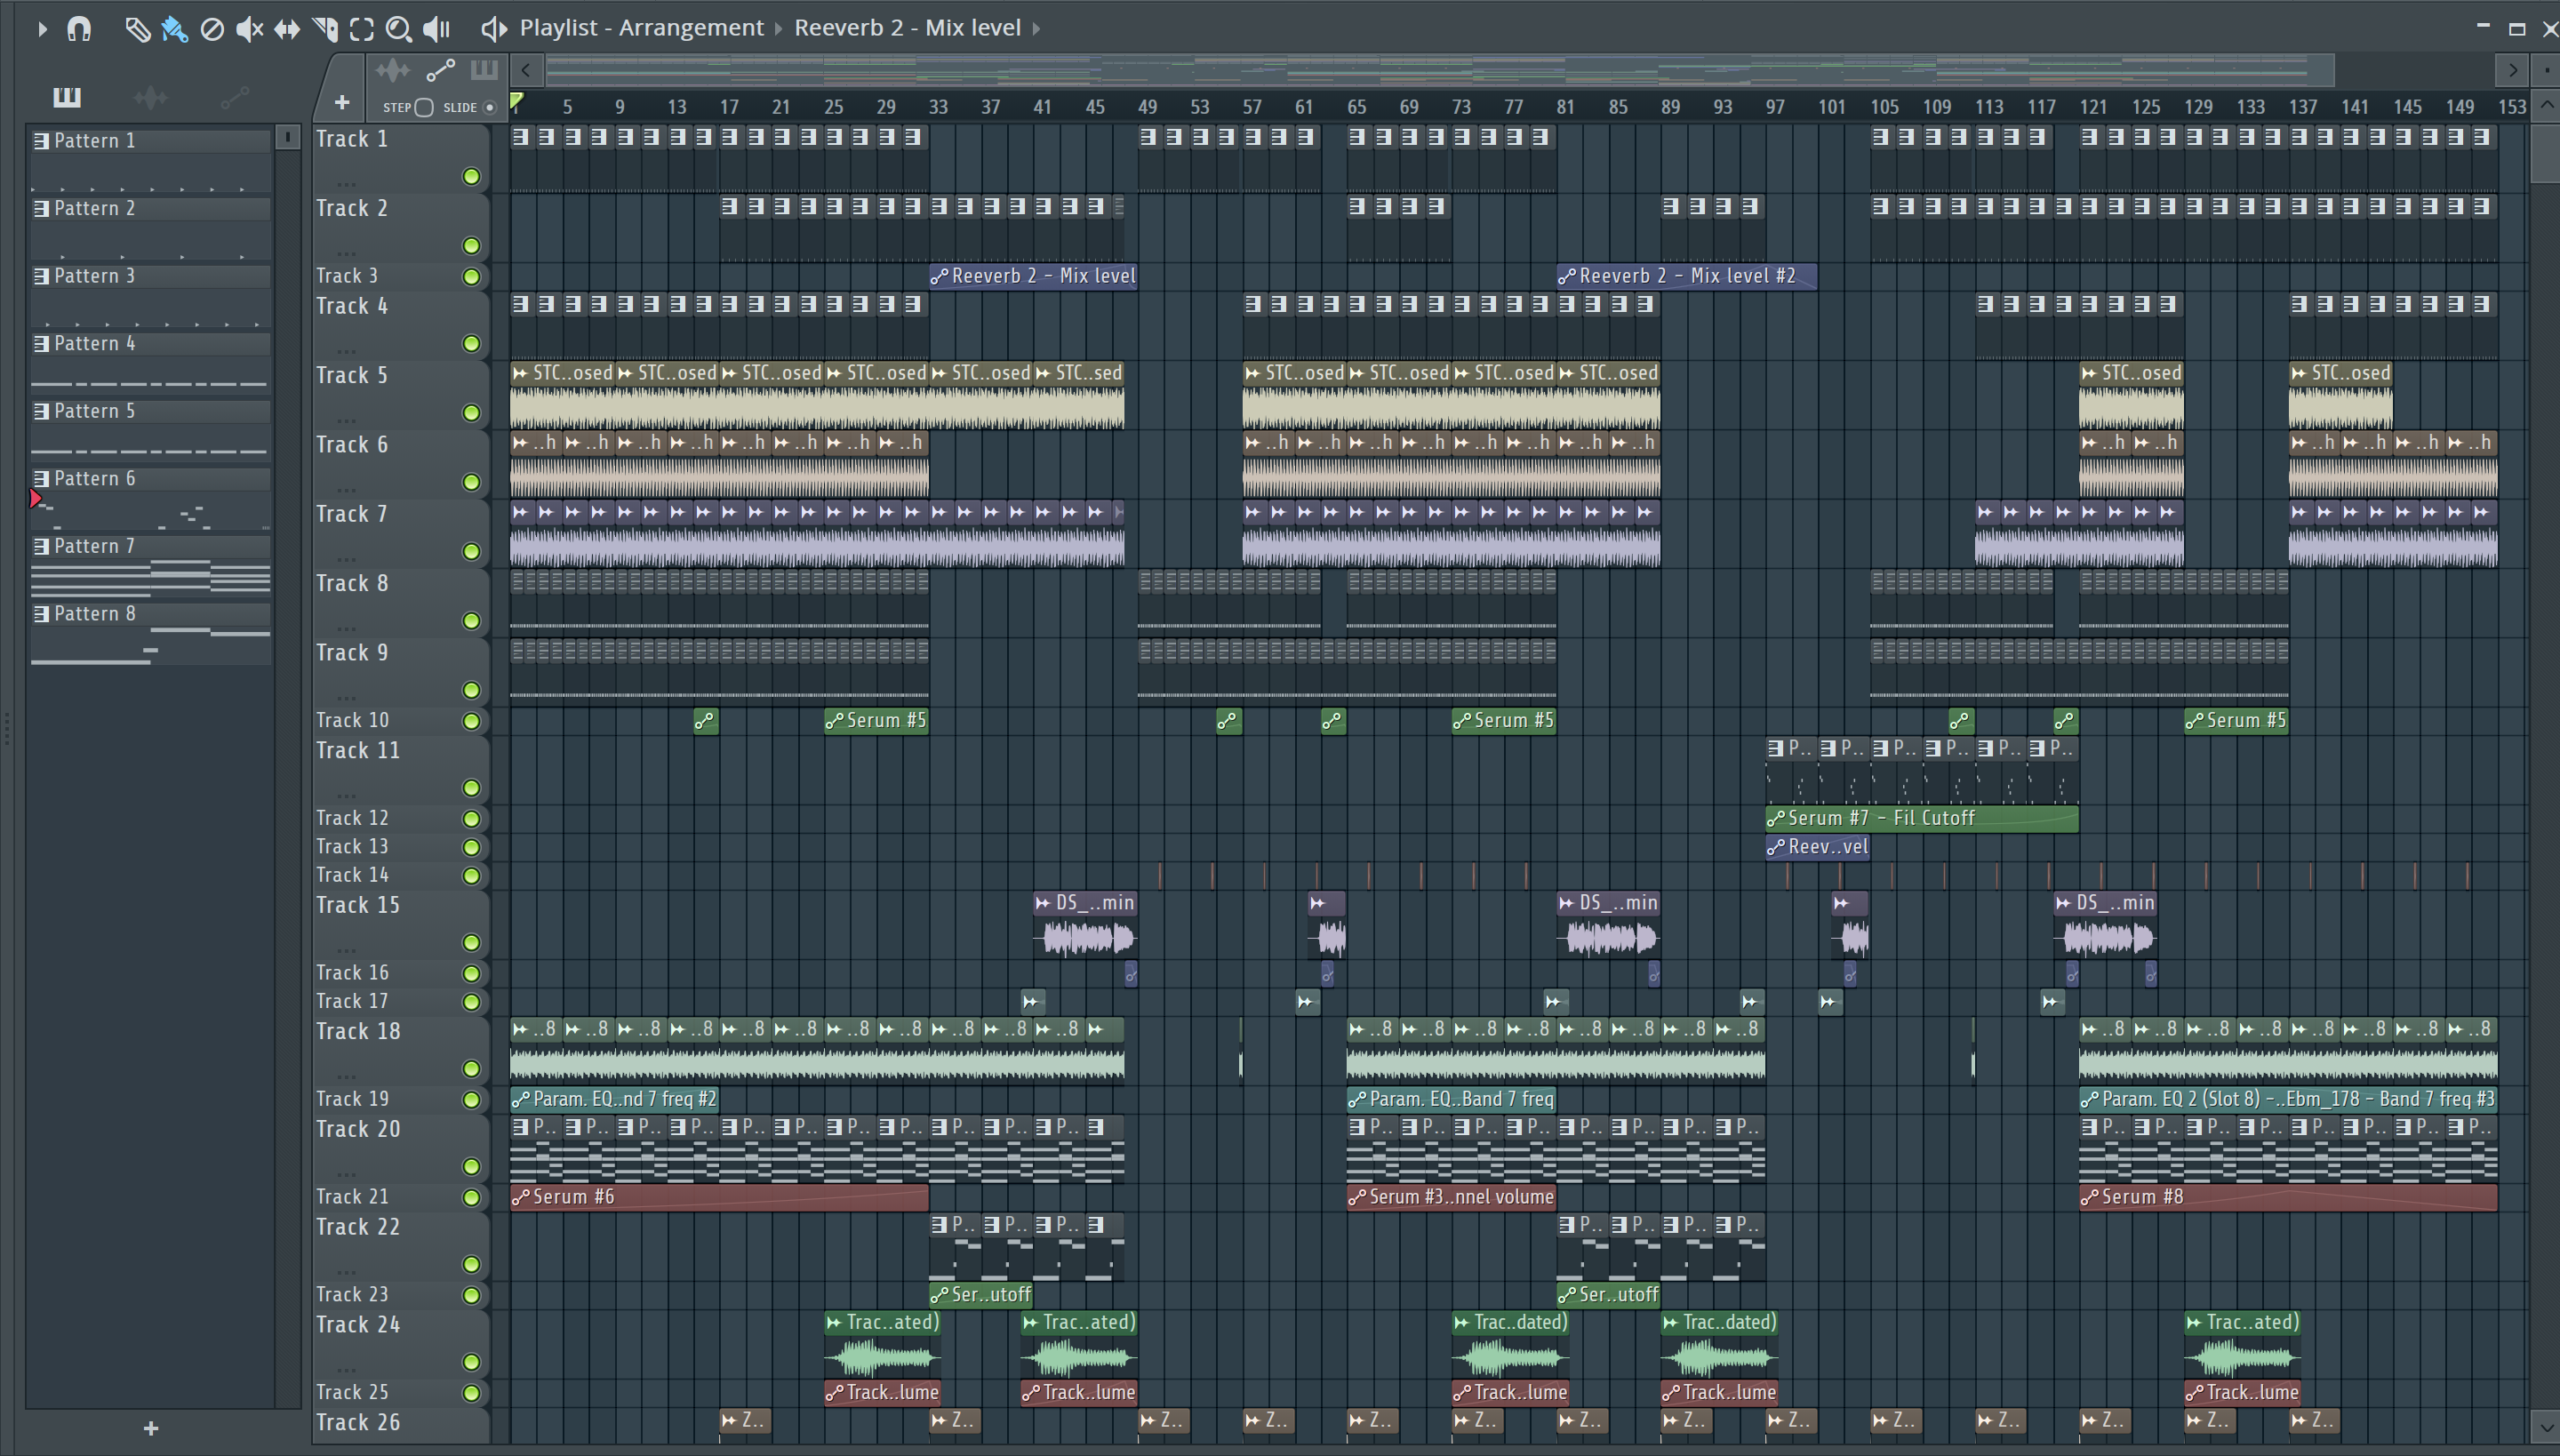Toggle the magnet snap setting
Image resolution: width=2560 pixels, height=1456 pixels.
click(79, 29)
